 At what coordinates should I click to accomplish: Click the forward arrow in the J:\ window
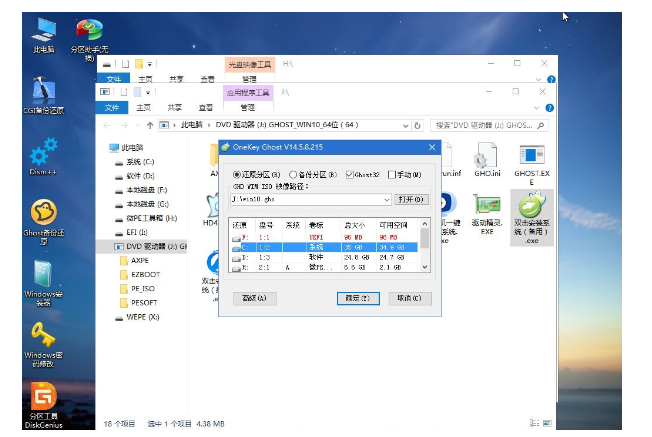124,125
